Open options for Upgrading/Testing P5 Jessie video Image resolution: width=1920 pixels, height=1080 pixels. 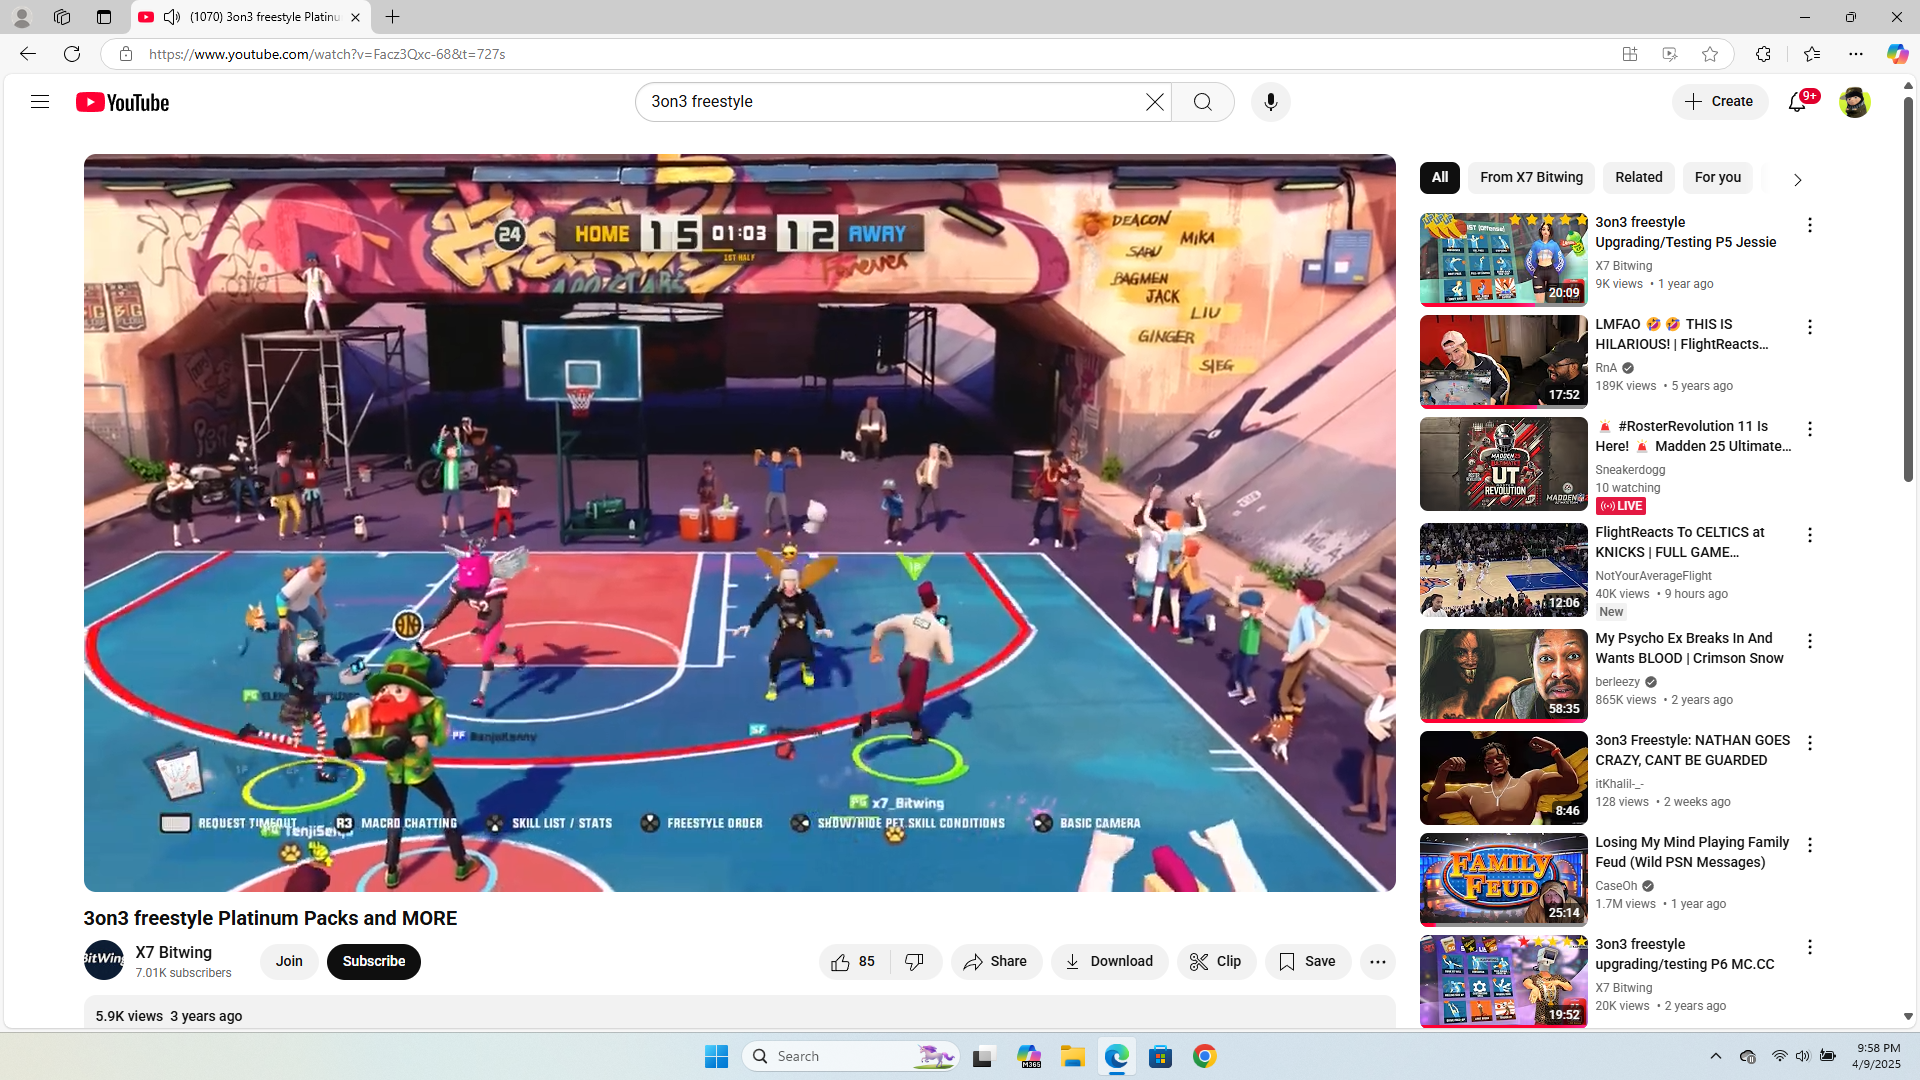pyautogui.click(x=1810, y=225)
